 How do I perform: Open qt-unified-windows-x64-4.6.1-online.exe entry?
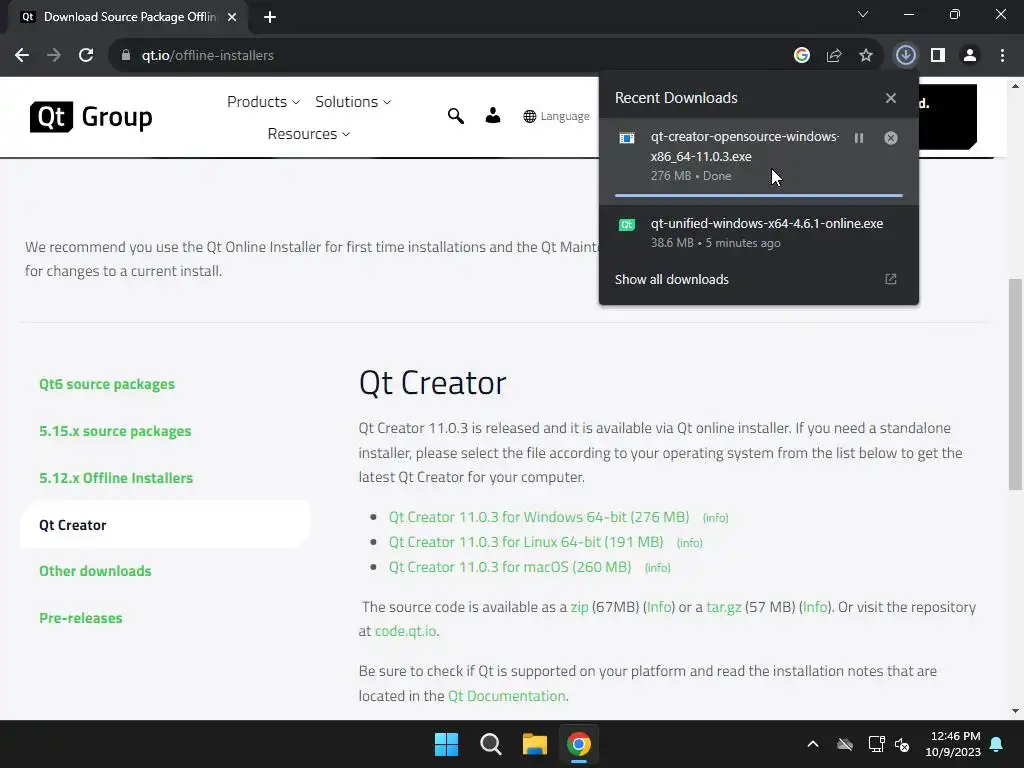click(759, 232)
